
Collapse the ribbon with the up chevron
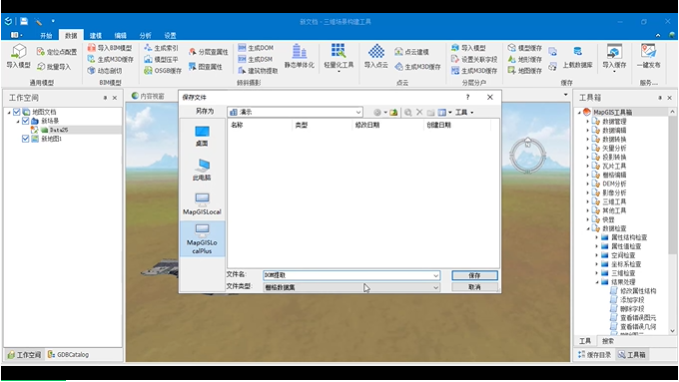[658, 35]
